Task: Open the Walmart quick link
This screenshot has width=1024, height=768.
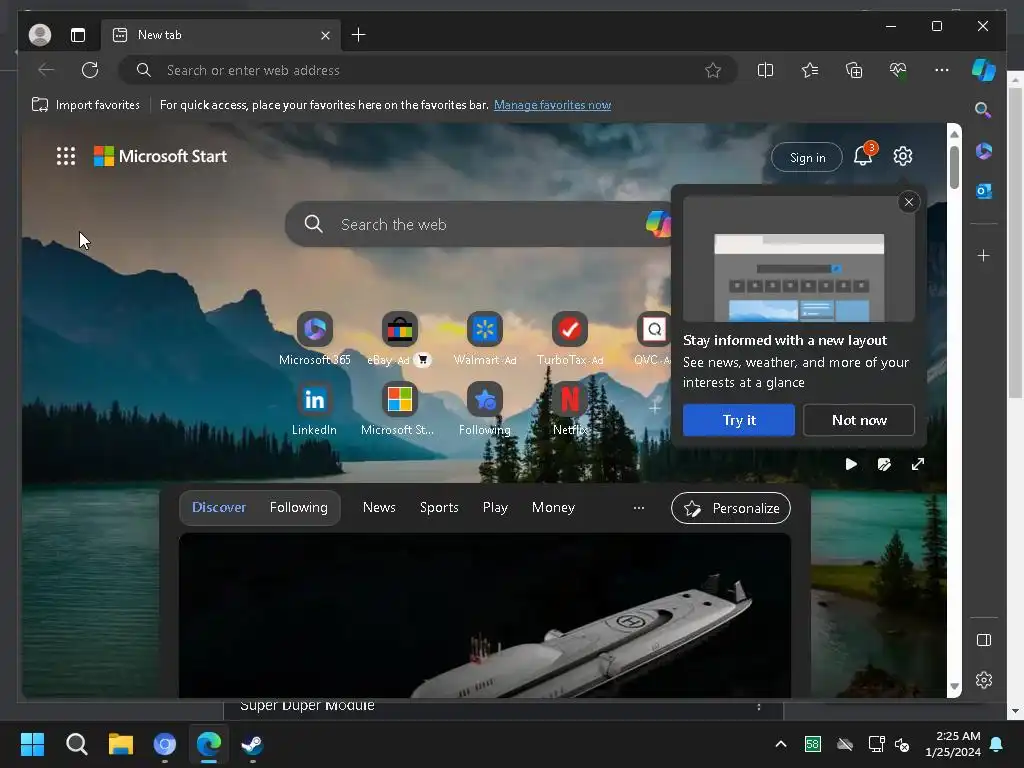Action: coord(485,339)
